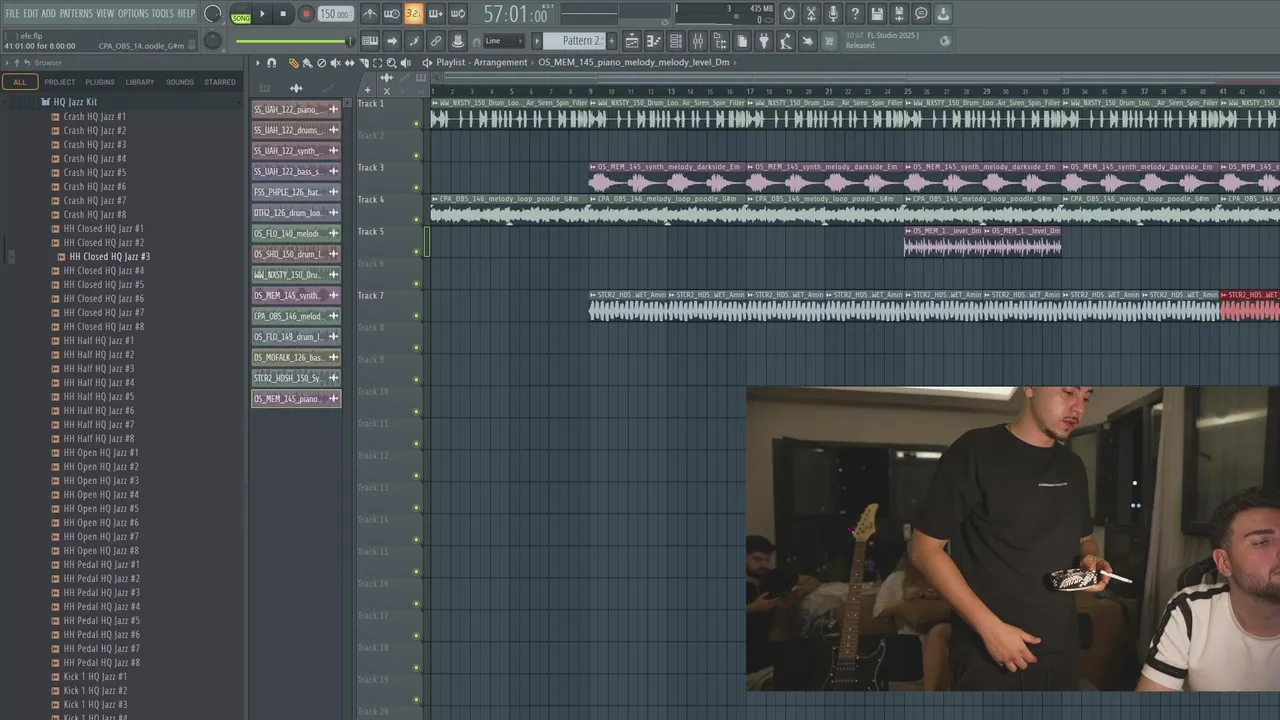Screen dimensions: 1280x720
Task: Open the Mixer icon
Action: [698, 41]
